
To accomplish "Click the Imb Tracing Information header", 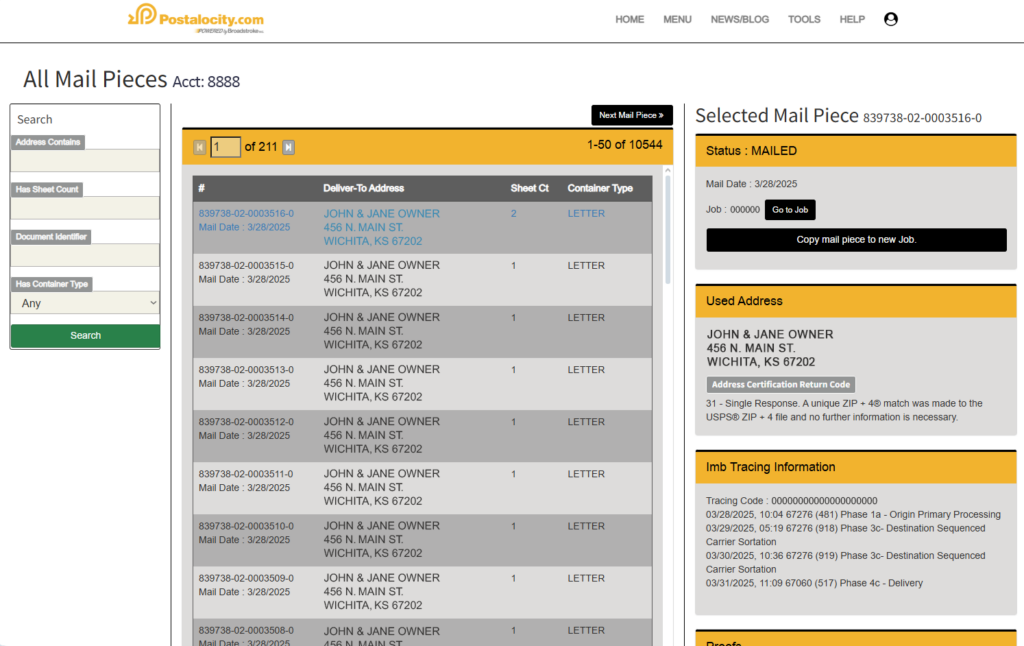I will pos(856,467).
